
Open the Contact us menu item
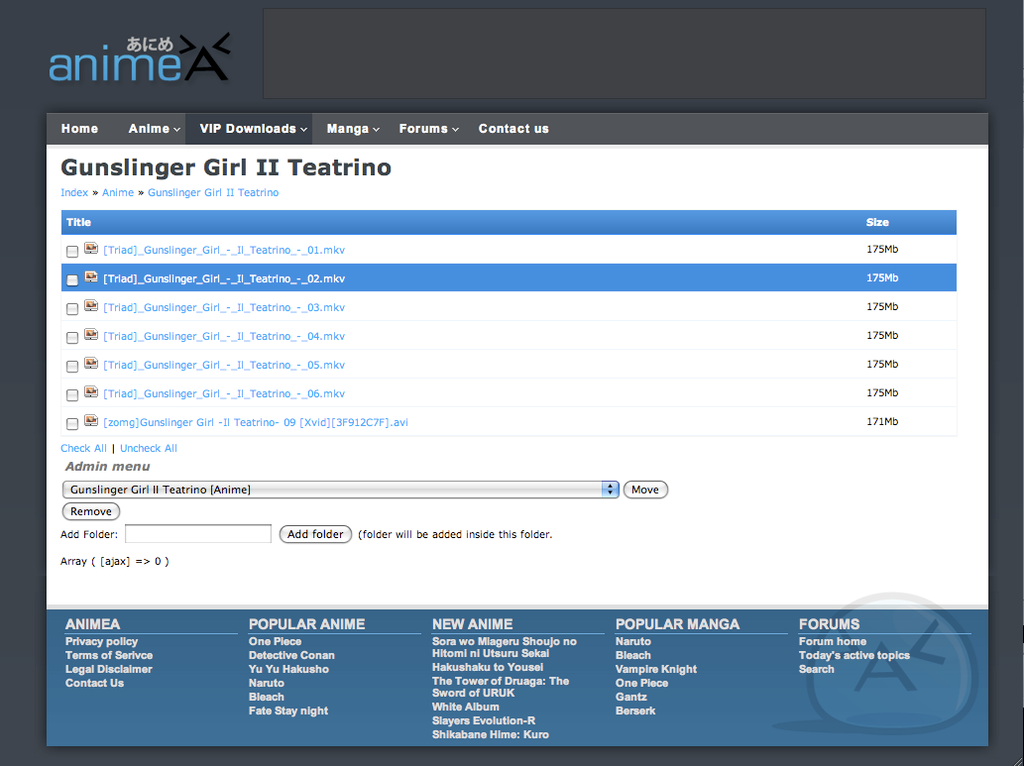[513, 129]
